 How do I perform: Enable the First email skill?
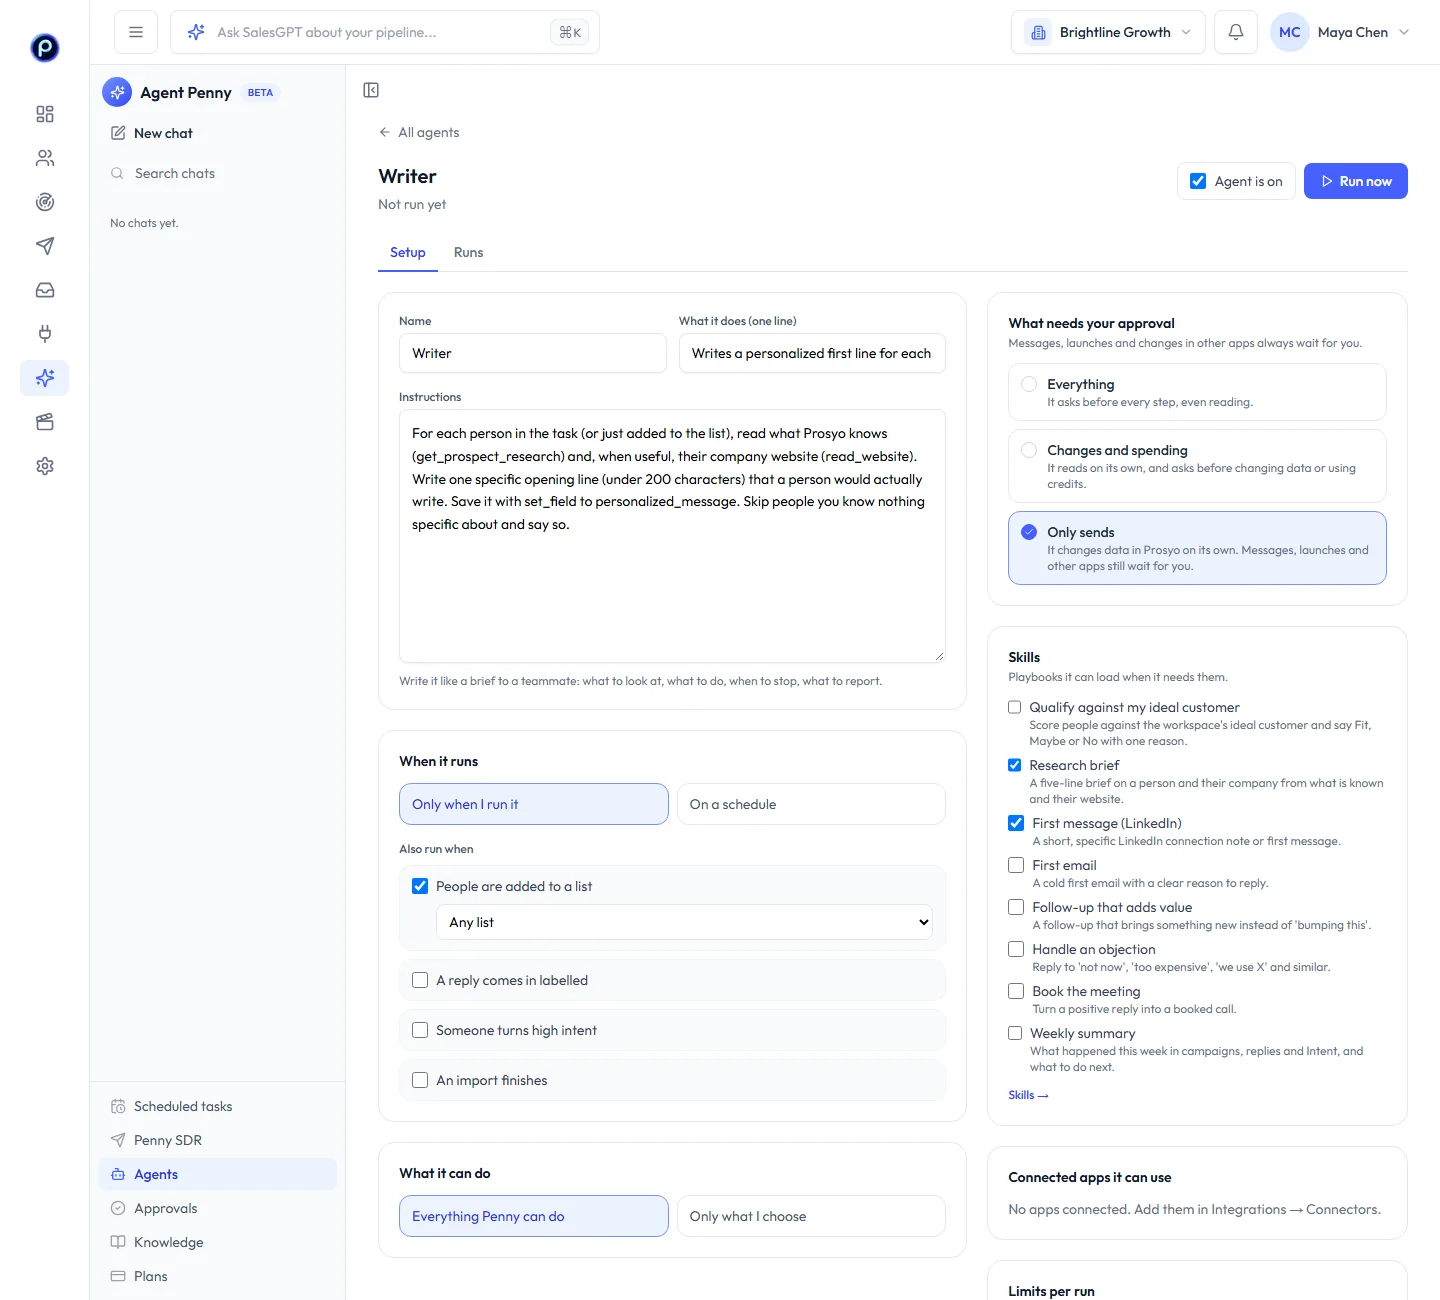click(1016, 865)
